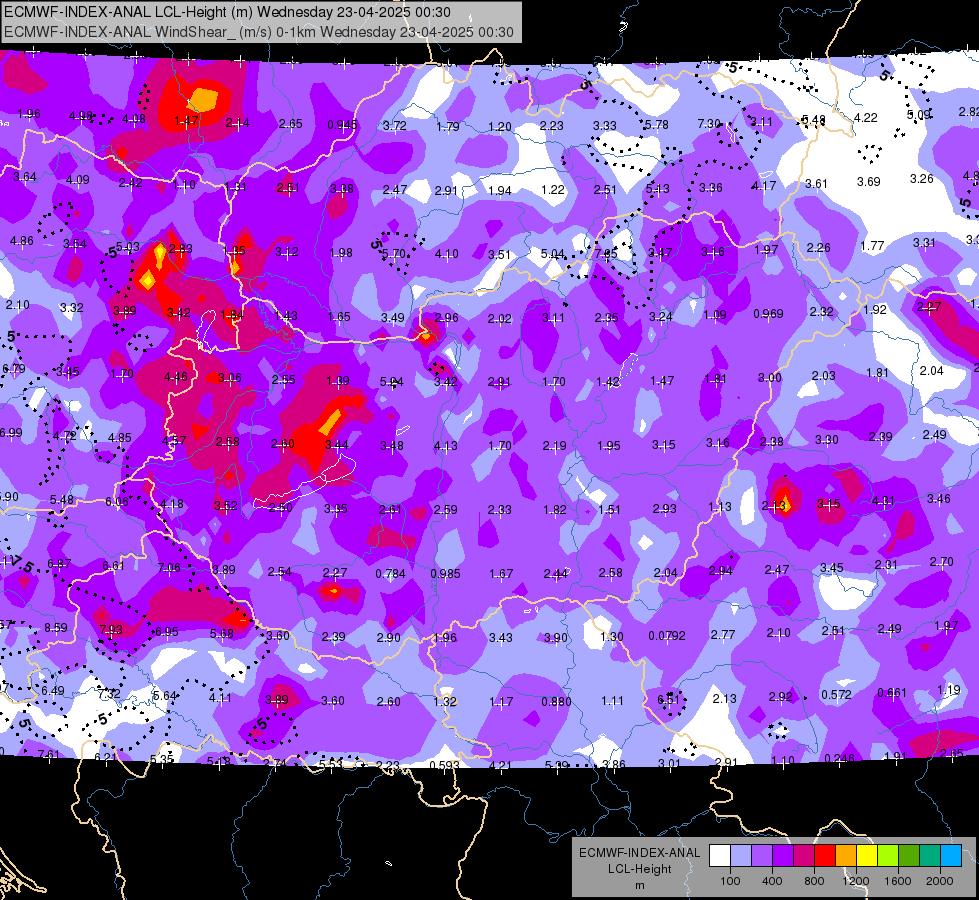This screenshot has height=900, width=979.
Task: Click the magenta legend swatch left of 800
Action: pos(804,856)
